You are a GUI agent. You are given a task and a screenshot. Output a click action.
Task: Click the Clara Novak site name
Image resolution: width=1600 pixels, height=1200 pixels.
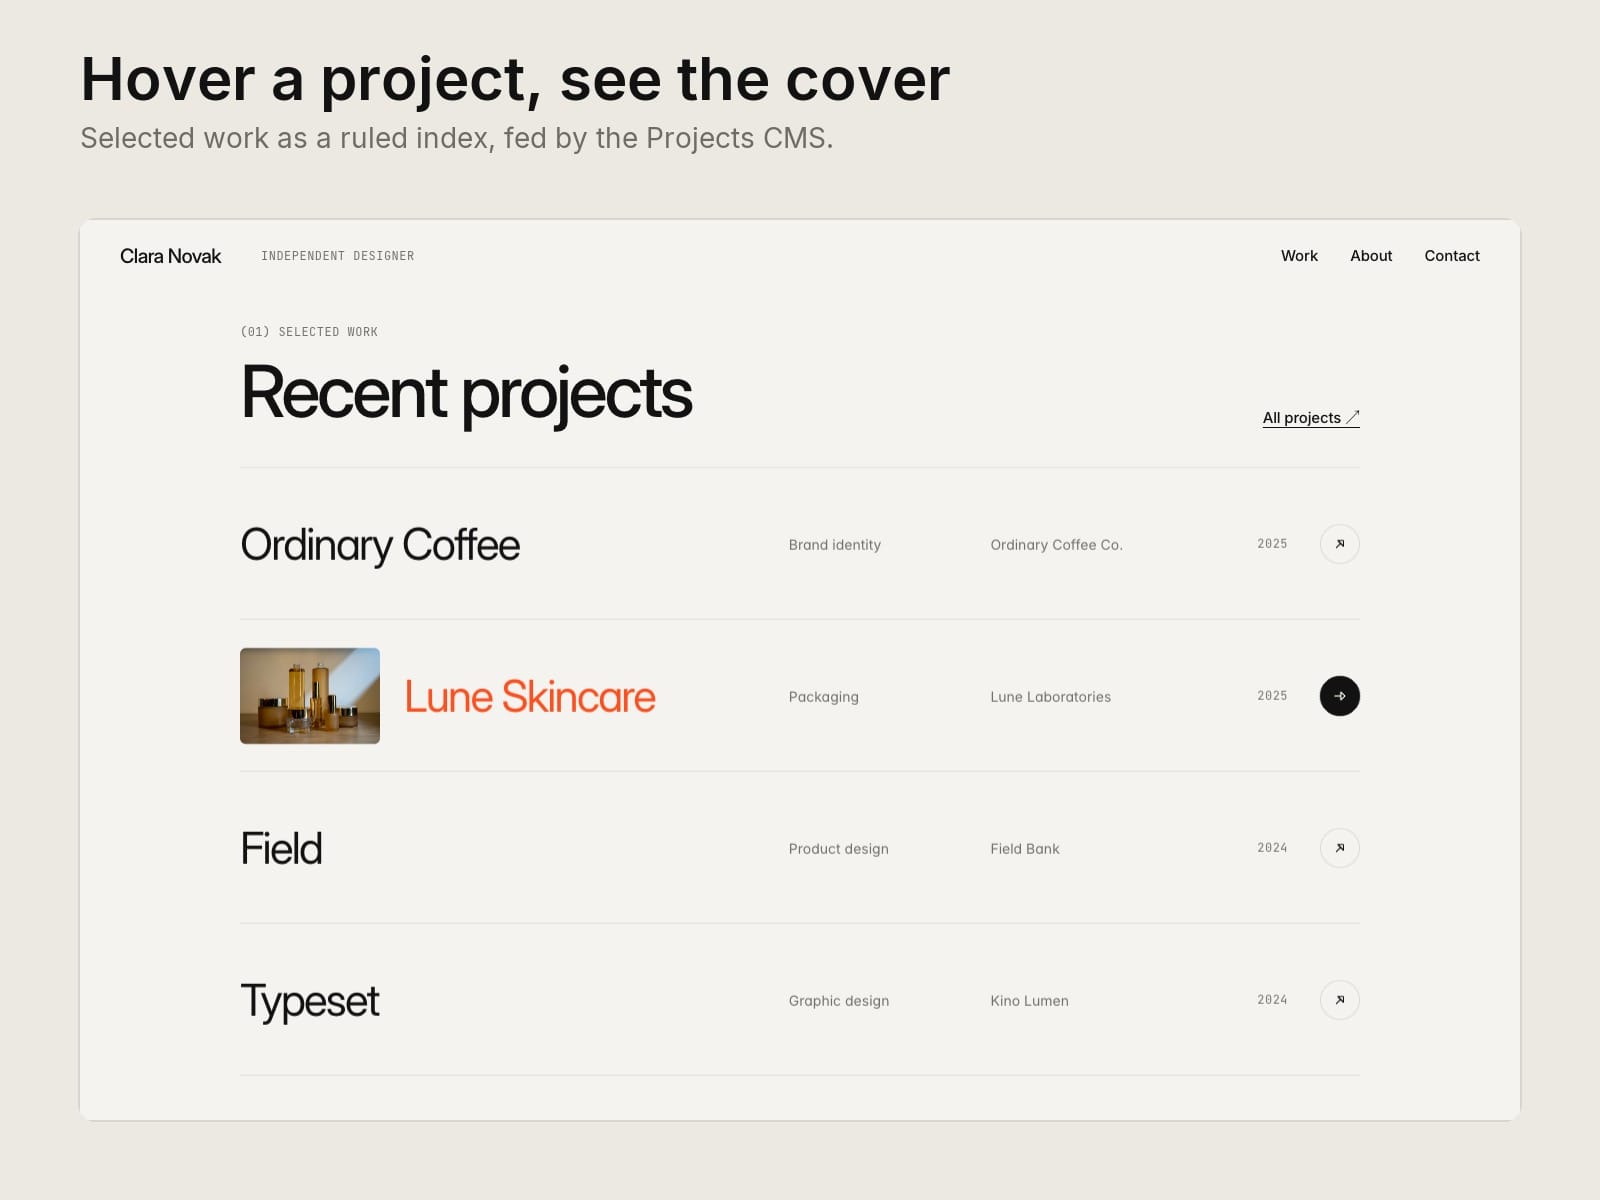pos(170,256)
